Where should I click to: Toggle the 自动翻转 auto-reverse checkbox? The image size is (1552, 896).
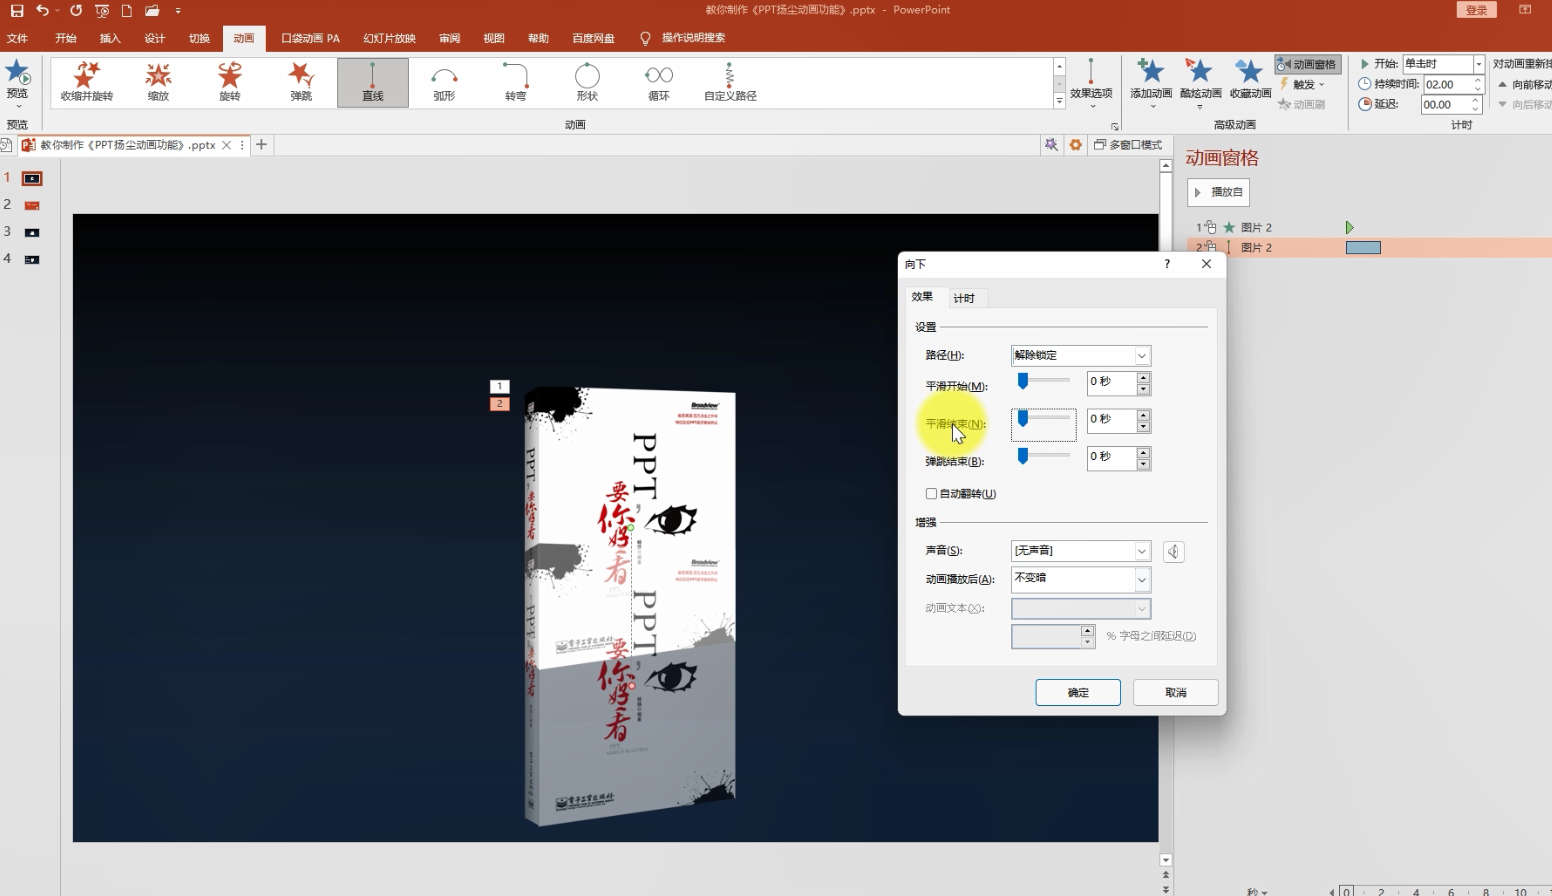tap(932, 494)
